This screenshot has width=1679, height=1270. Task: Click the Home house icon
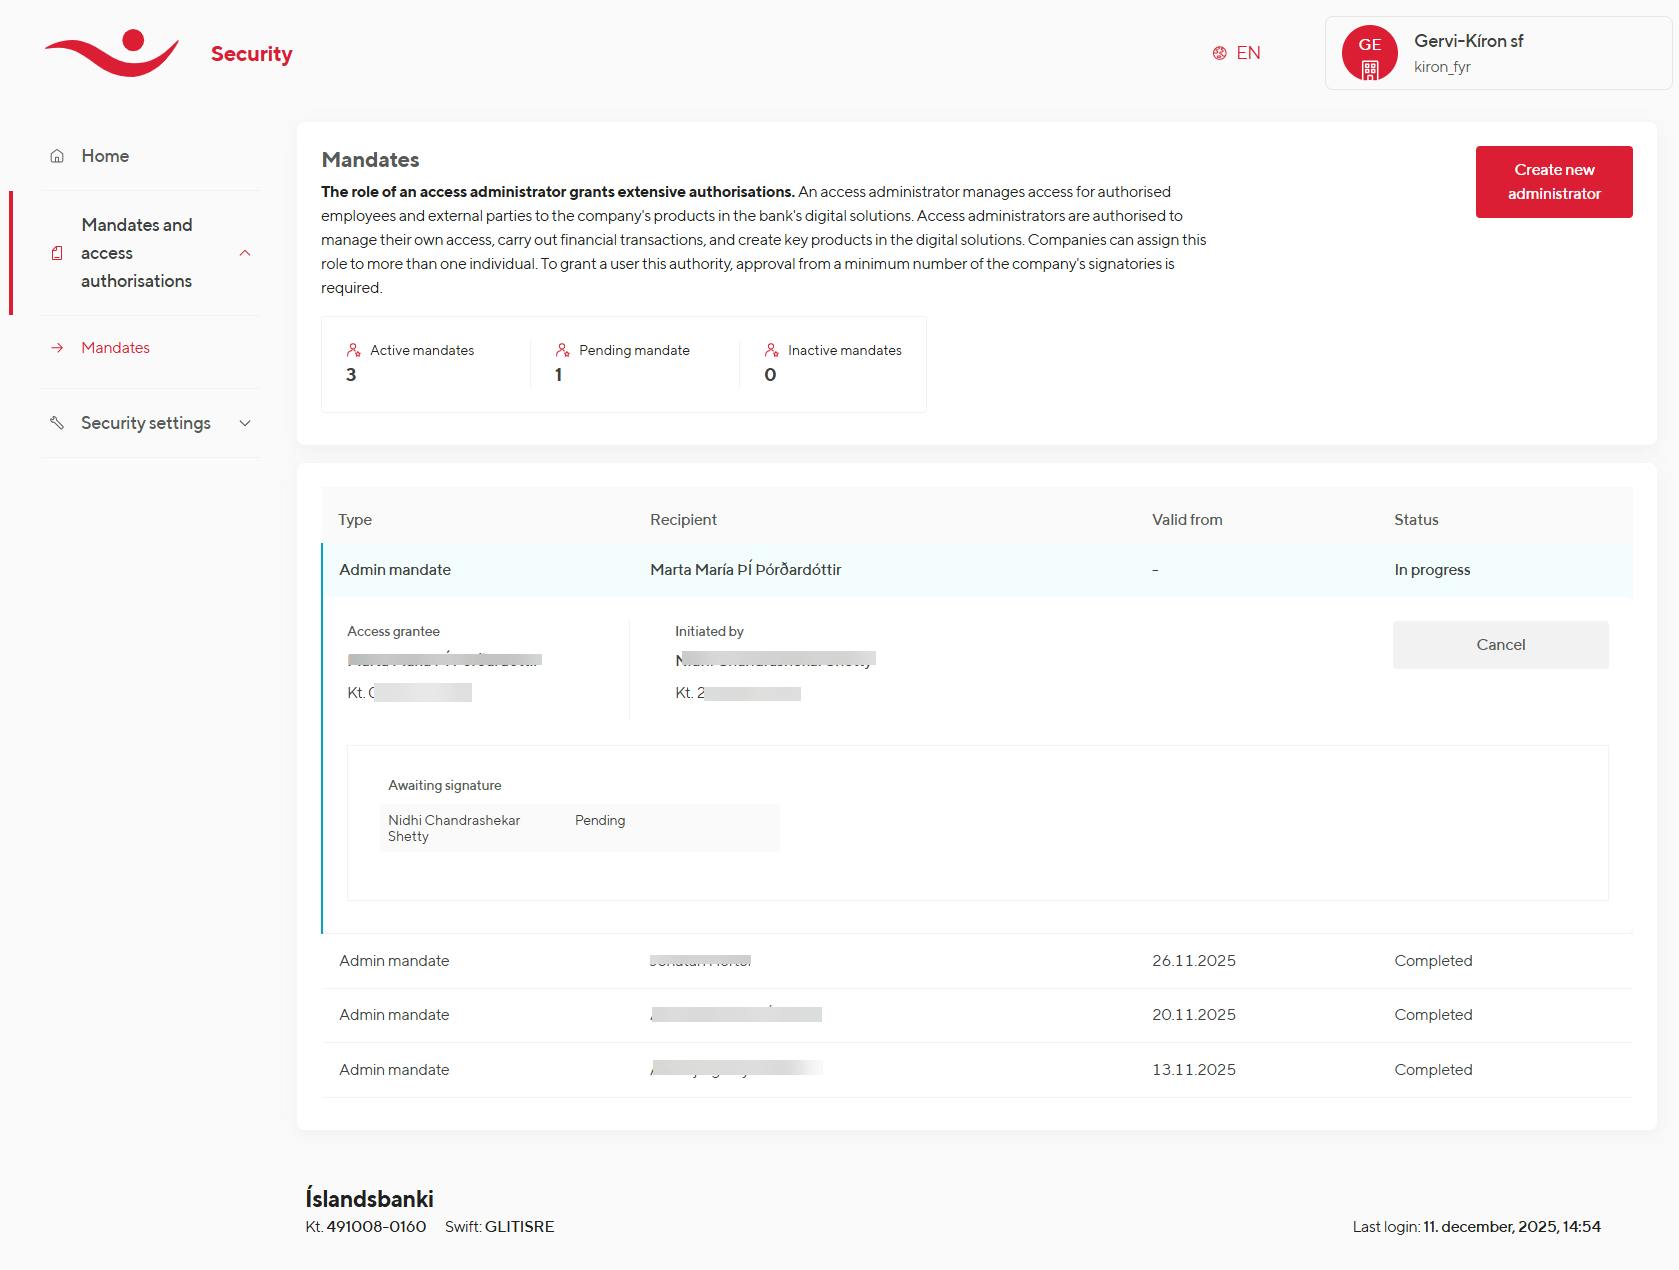[x=57, y=156]
